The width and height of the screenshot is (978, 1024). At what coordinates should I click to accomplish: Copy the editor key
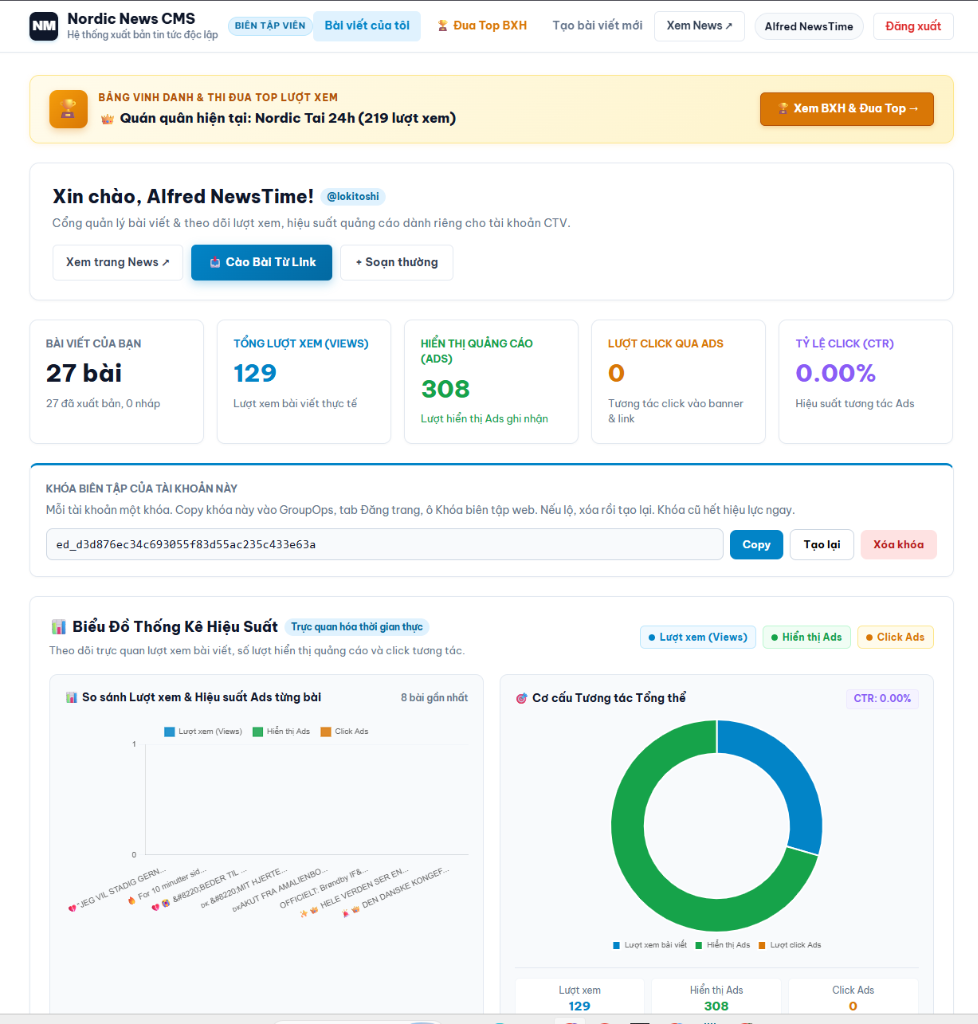point(756,545)
